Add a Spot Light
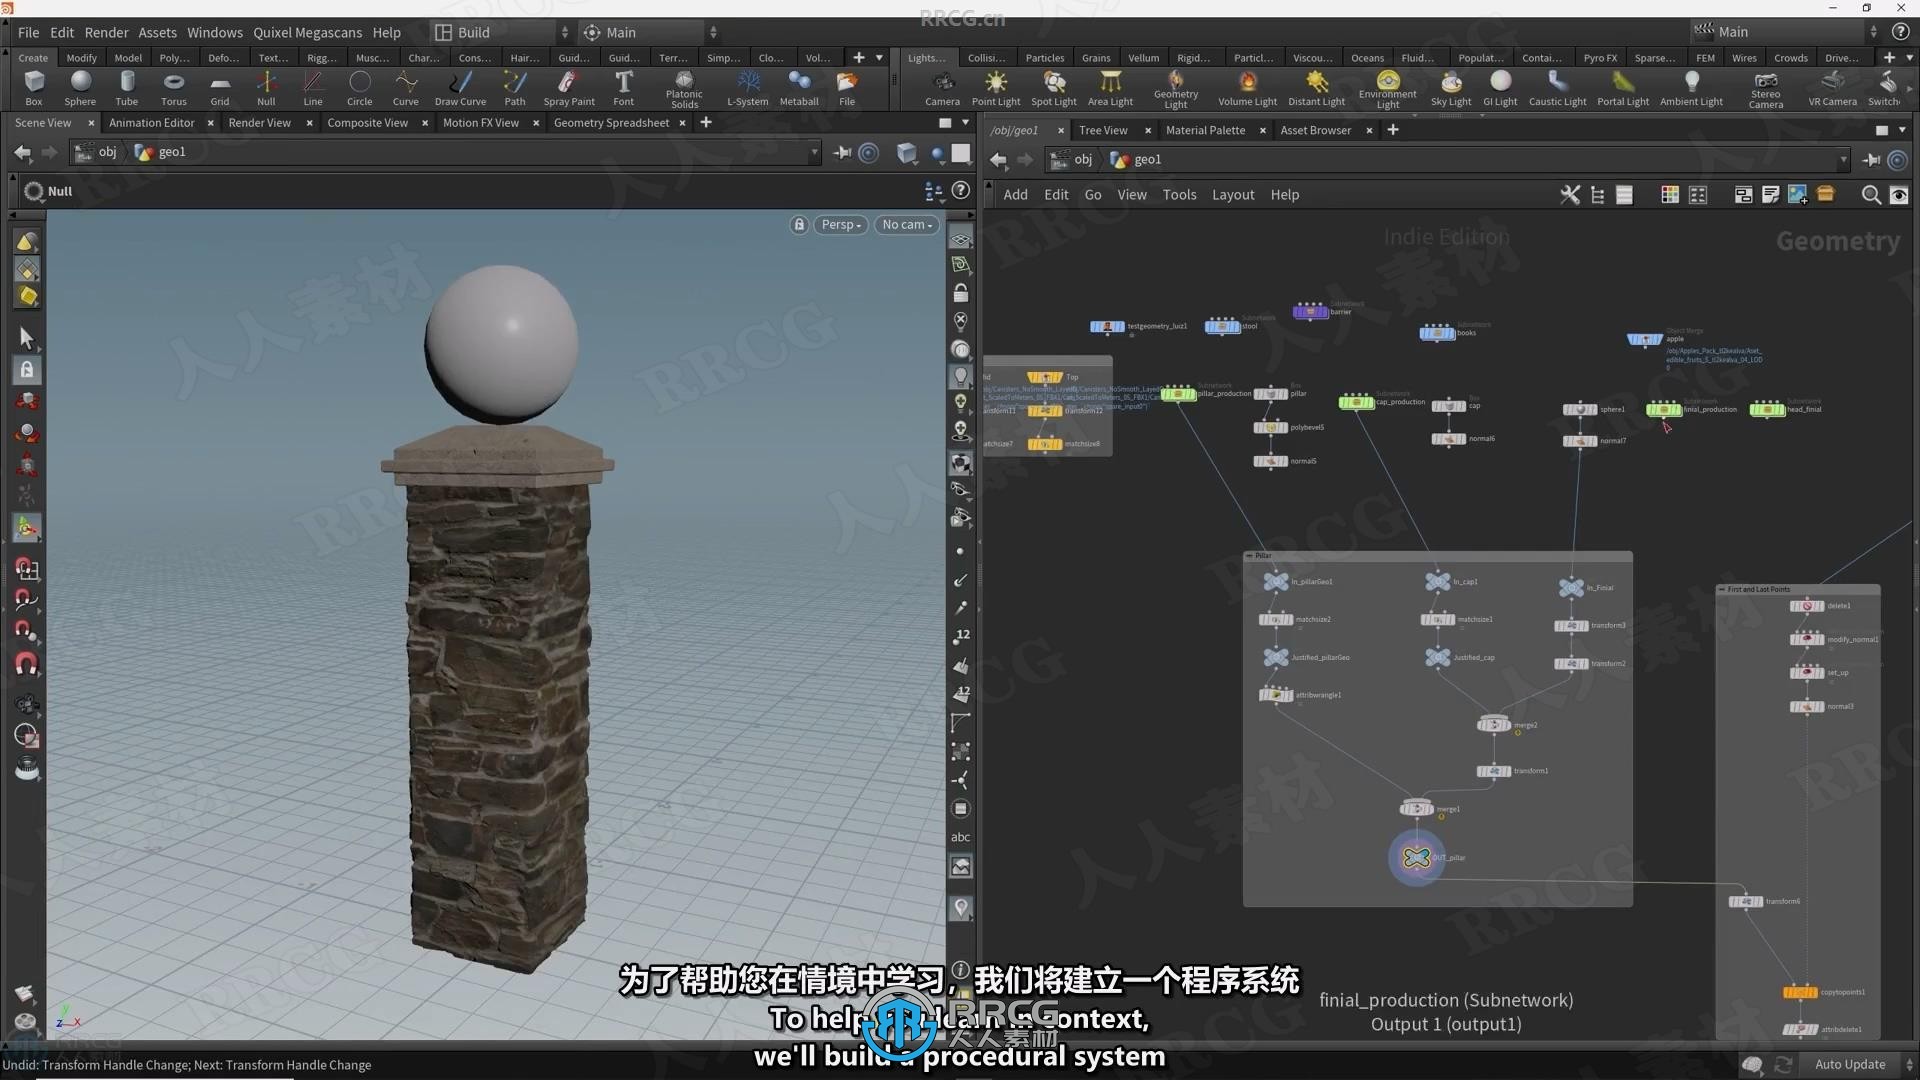The image size is (1920, 1080). 1054,87
